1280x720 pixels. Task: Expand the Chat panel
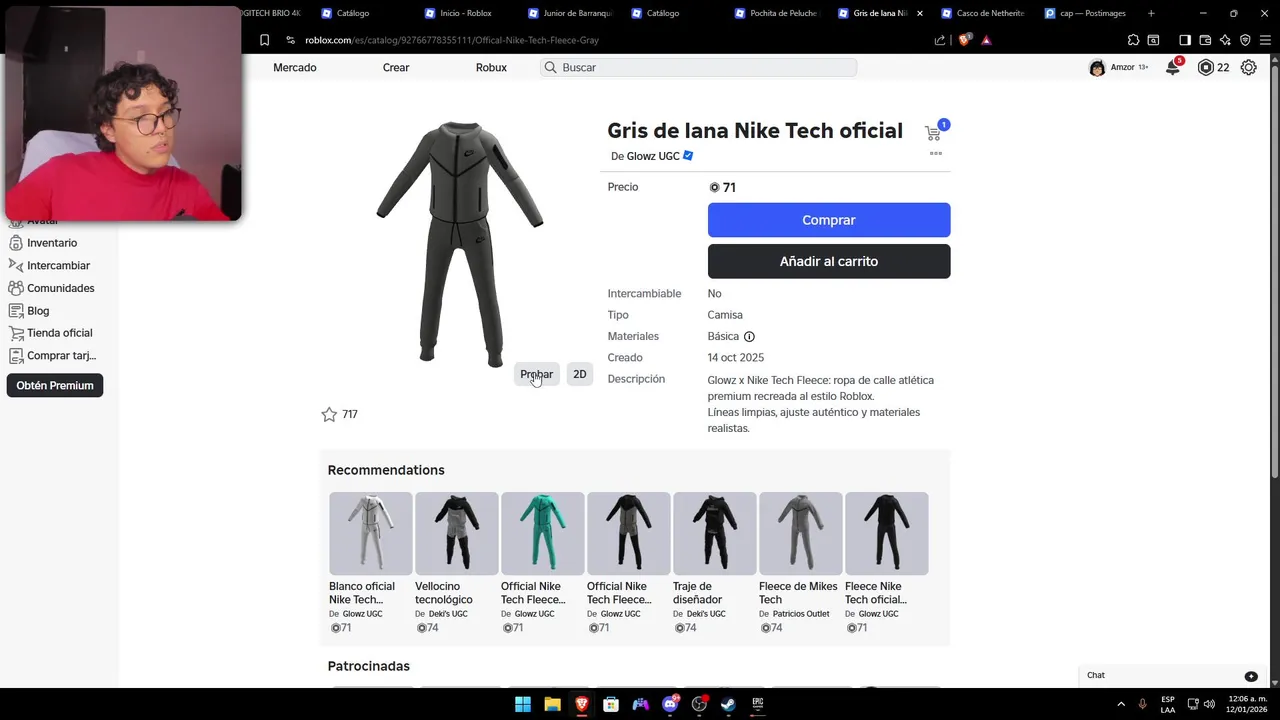pyautogui.click(x=1174, y=676)
